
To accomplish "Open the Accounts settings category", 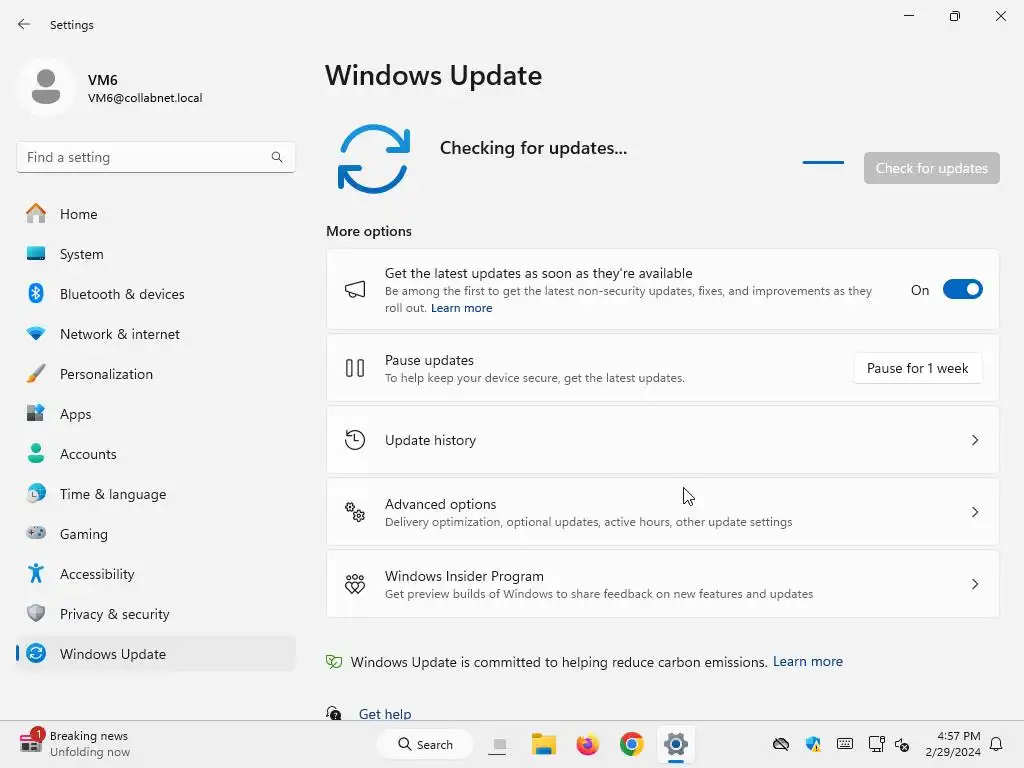I will (155, 453).
